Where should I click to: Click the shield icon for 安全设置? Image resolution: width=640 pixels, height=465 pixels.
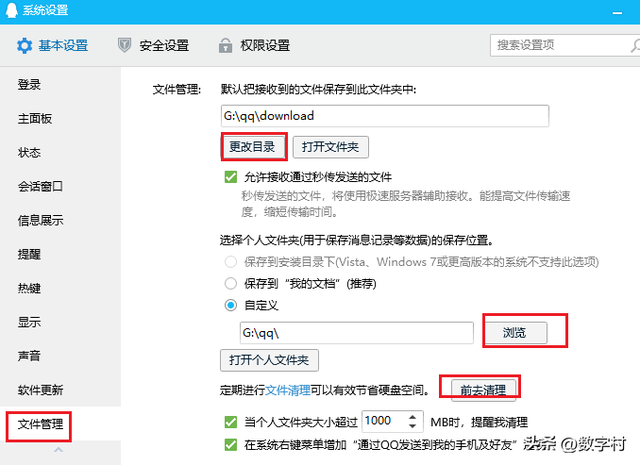(124, 45)
